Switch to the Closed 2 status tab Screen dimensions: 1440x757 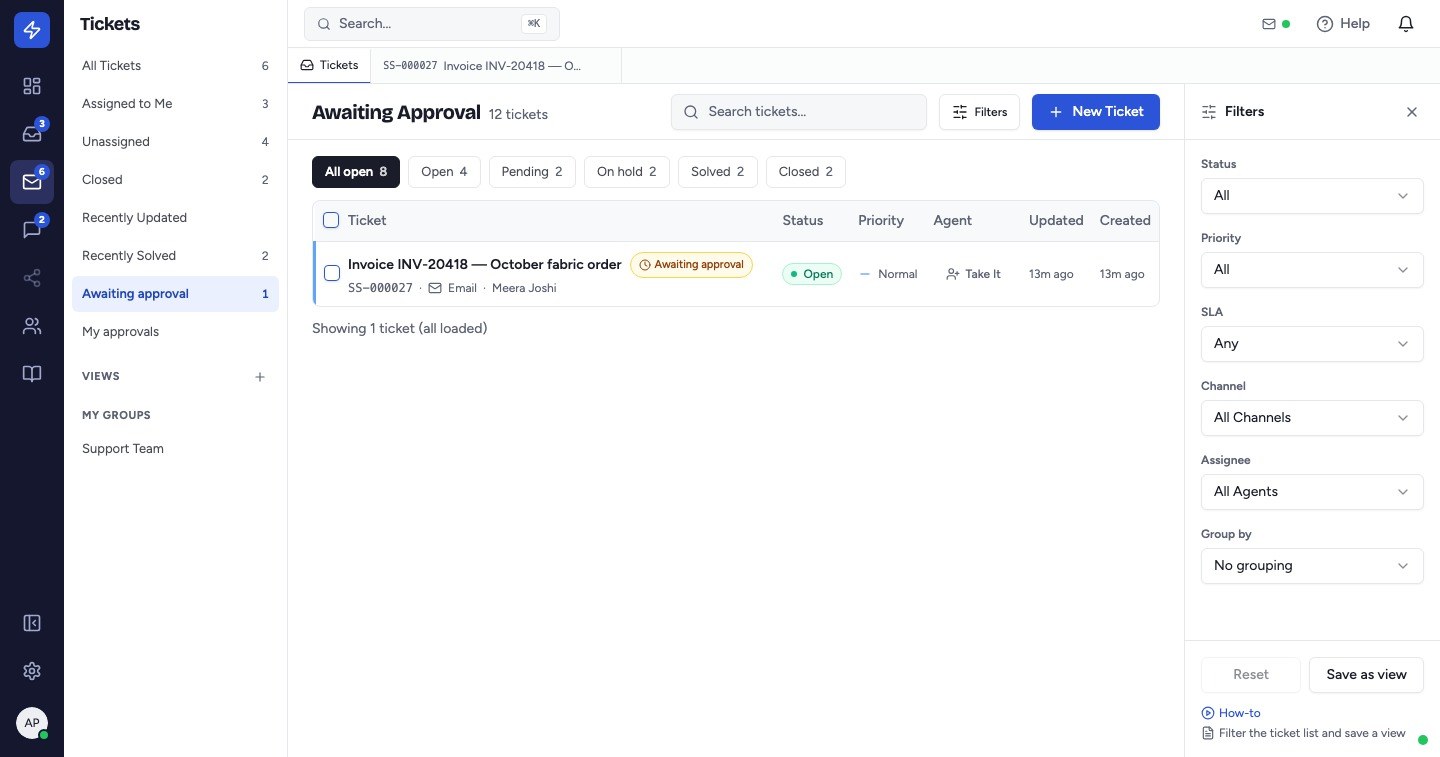click(806, 172)
